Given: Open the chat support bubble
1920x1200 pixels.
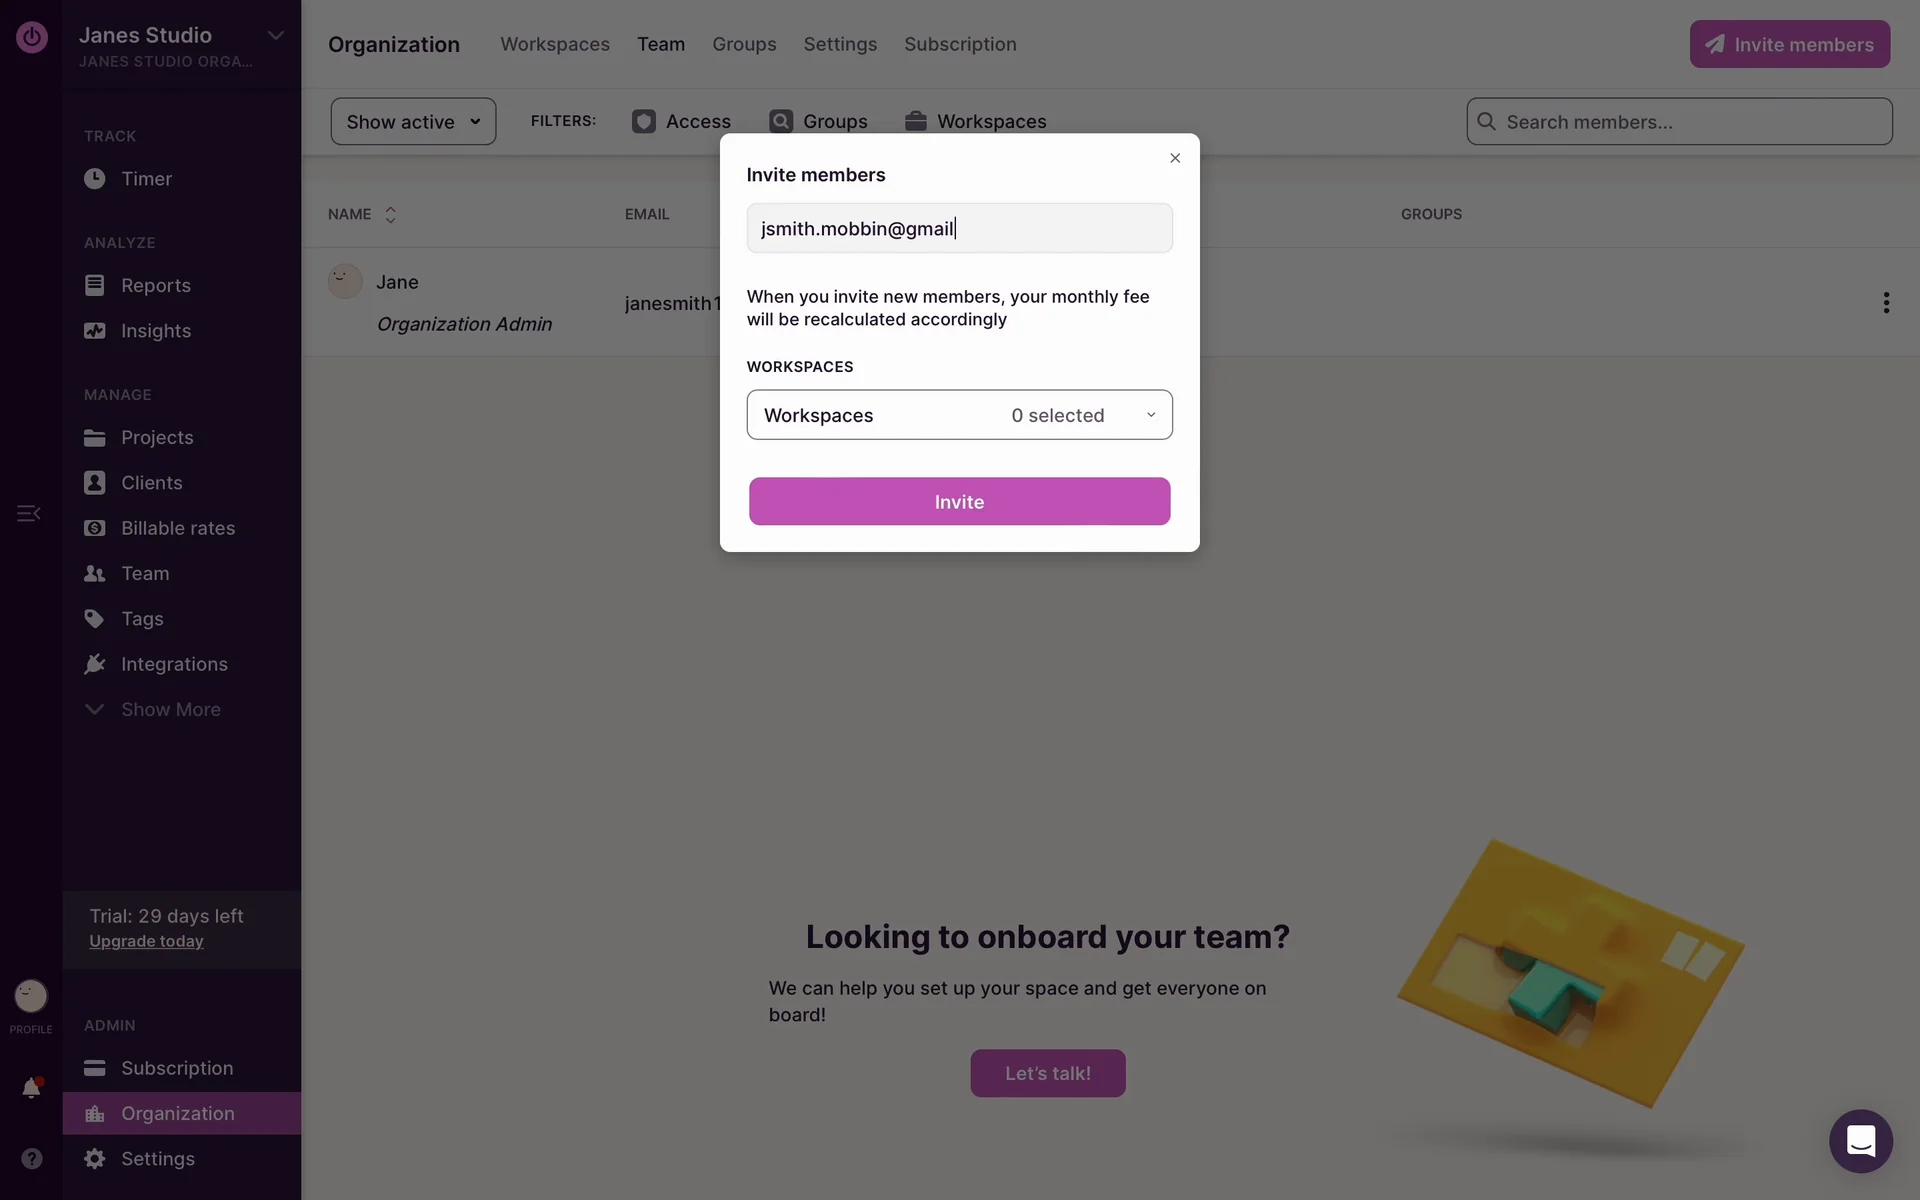Looking at the screenshot, I should coord(1860,1141).
